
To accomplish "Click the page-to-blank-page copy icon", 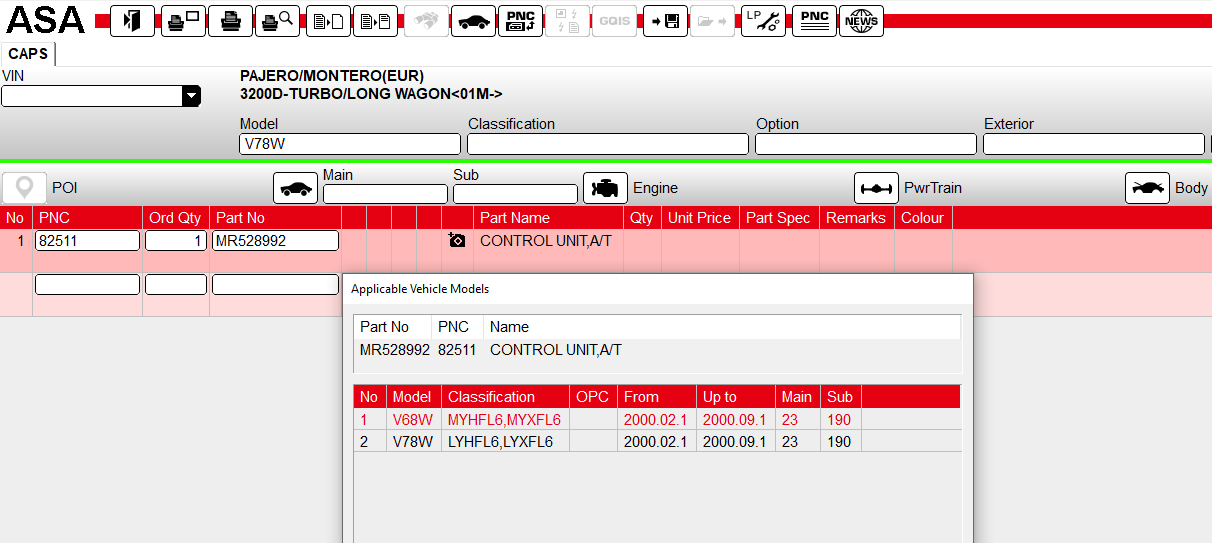I will click(327, 21).
